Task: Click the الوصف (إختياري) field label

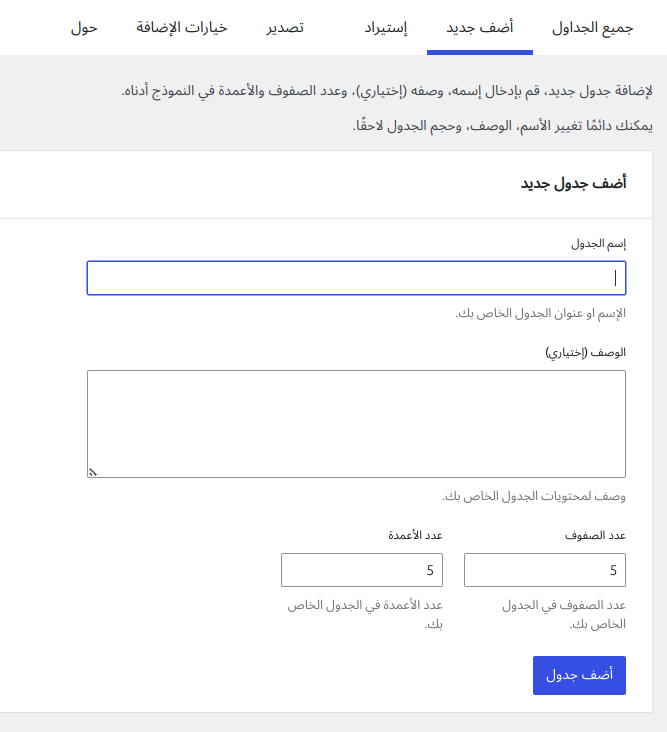Action: point(585,352)
